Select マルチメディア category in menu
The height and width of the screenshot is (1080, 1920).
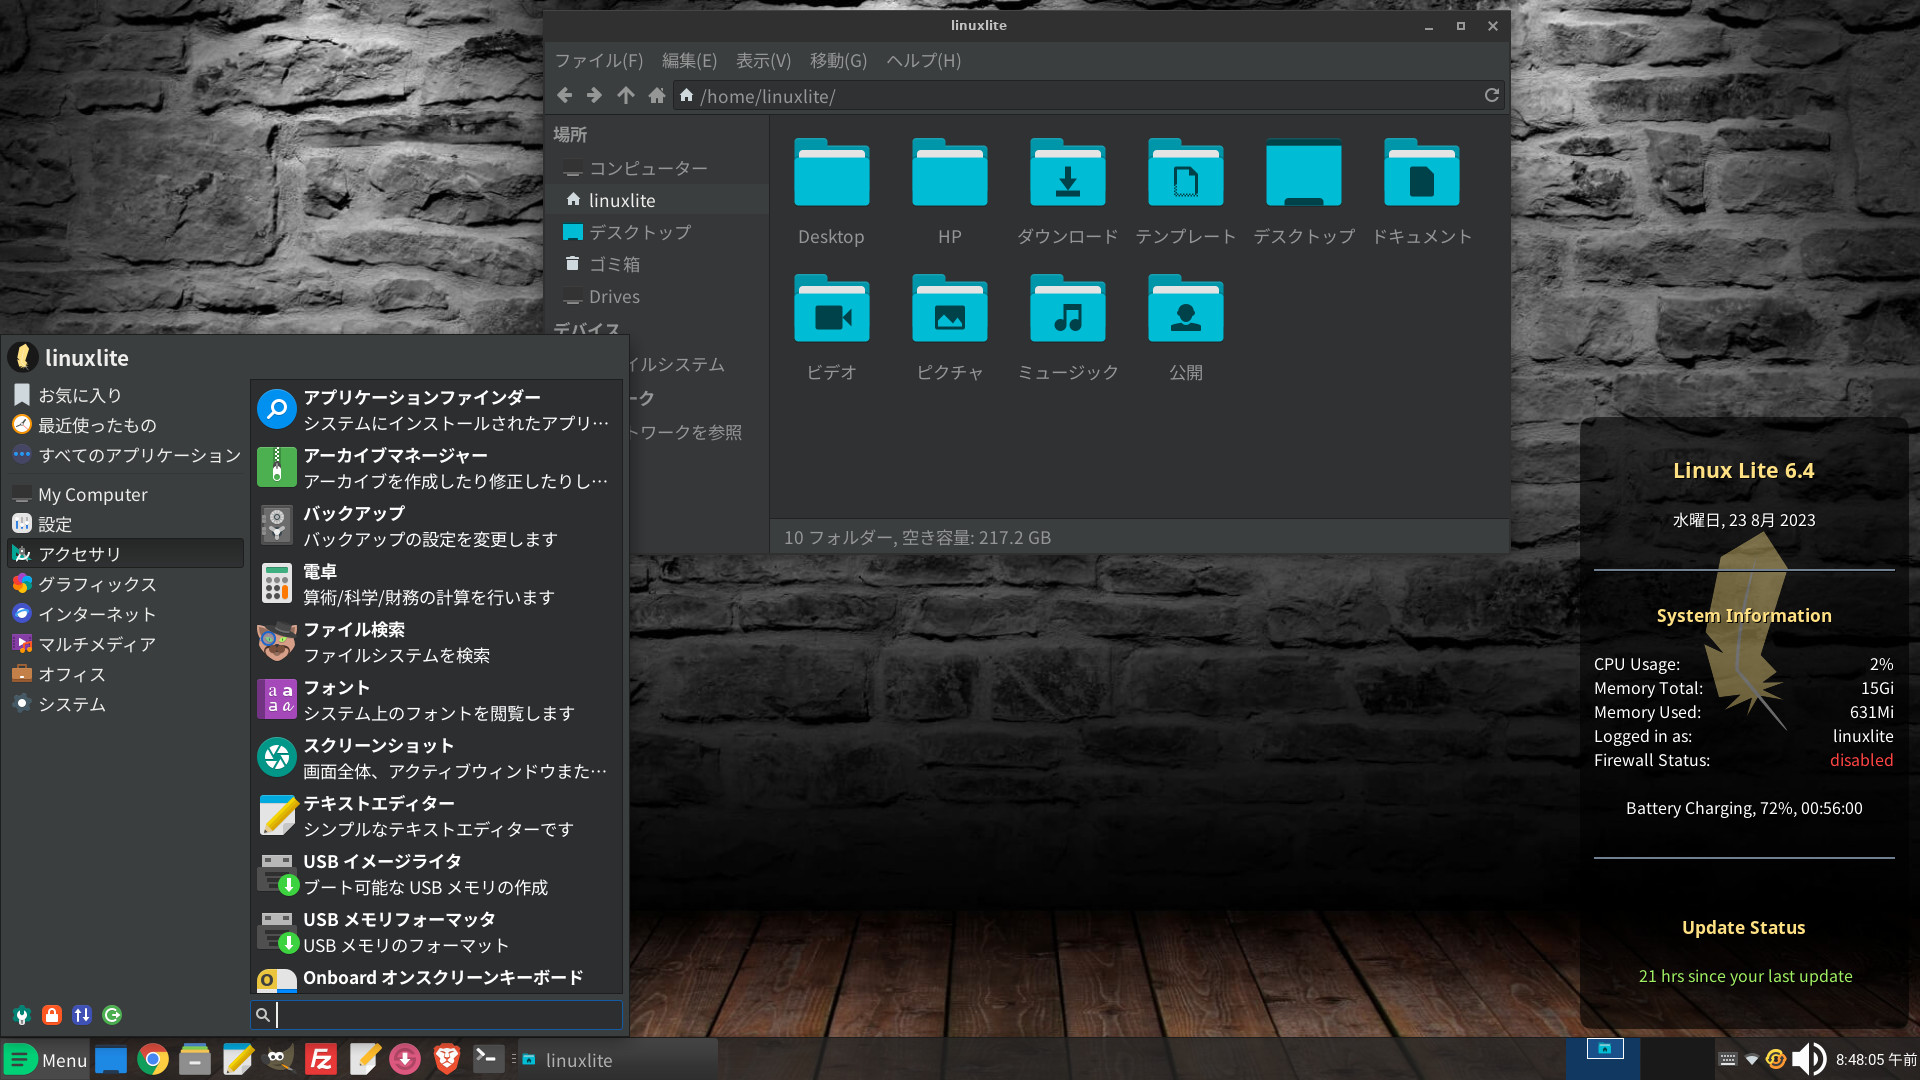(126, 643)
